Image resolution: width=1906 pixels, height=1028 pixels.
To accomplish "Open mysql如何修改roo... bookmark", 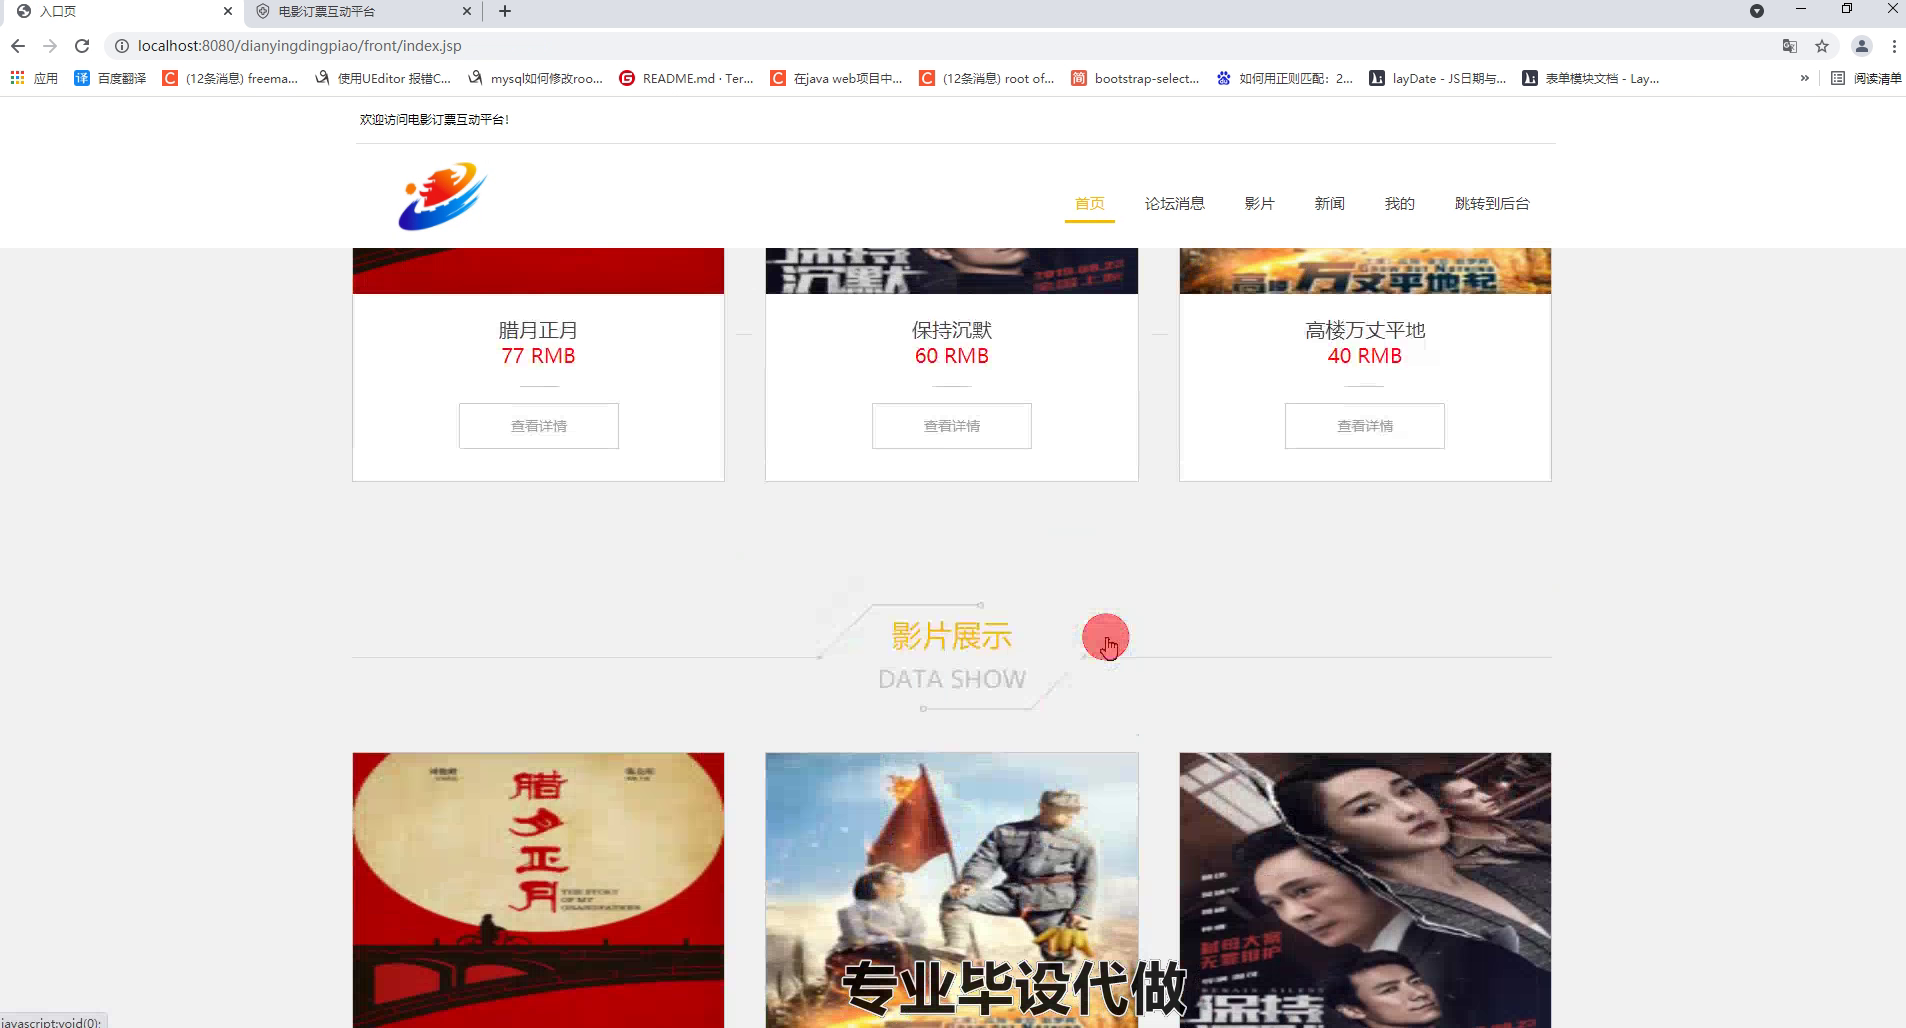I will tap(536, 78).
